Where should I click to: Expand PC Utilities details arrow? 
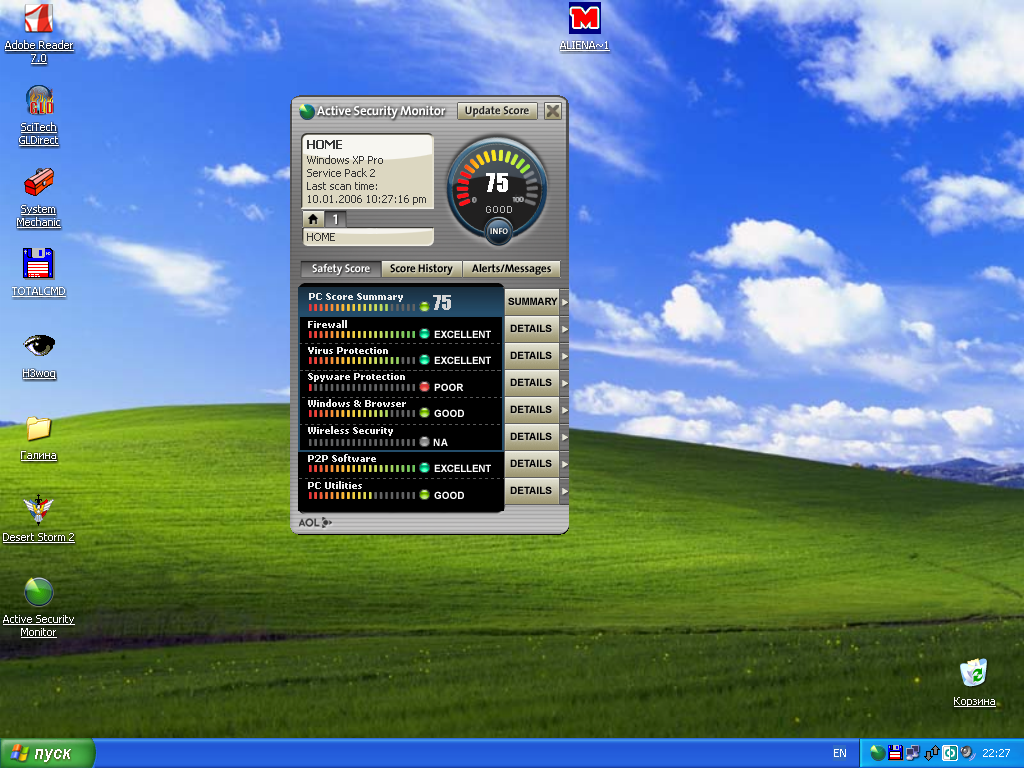tap(564, 490)
